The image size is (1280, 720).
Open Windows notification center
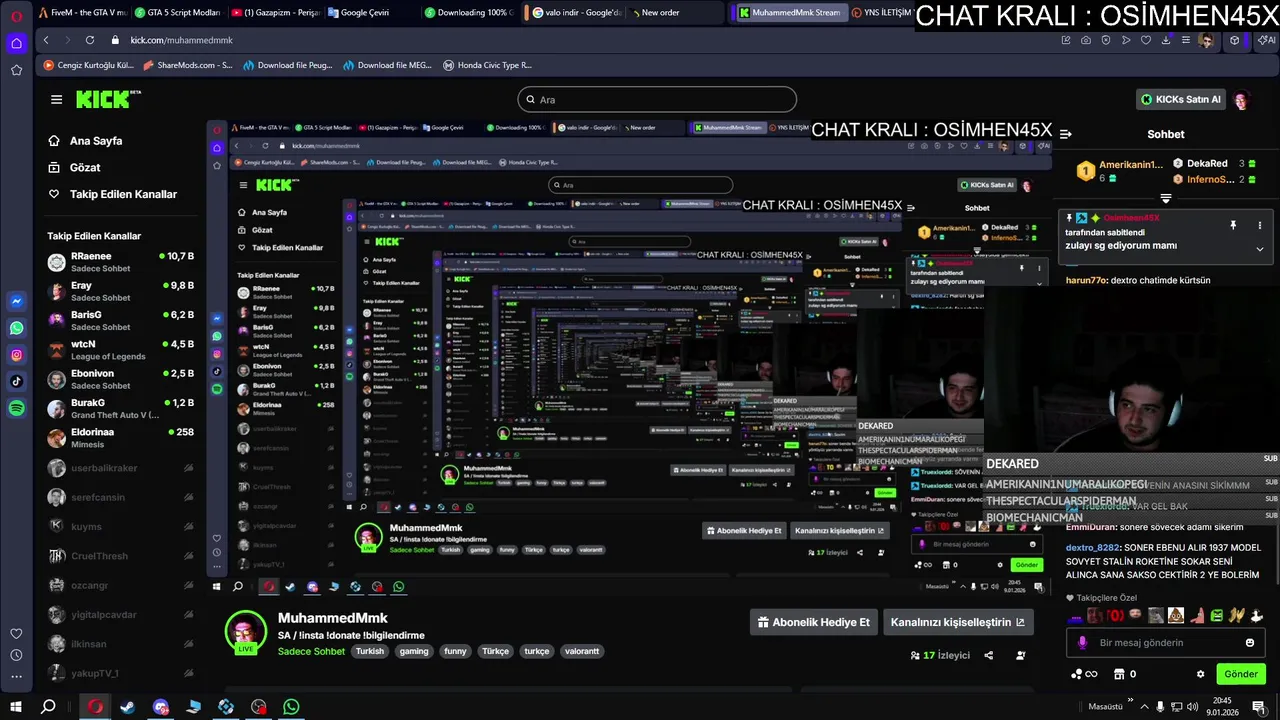[x=1258, y=706]
